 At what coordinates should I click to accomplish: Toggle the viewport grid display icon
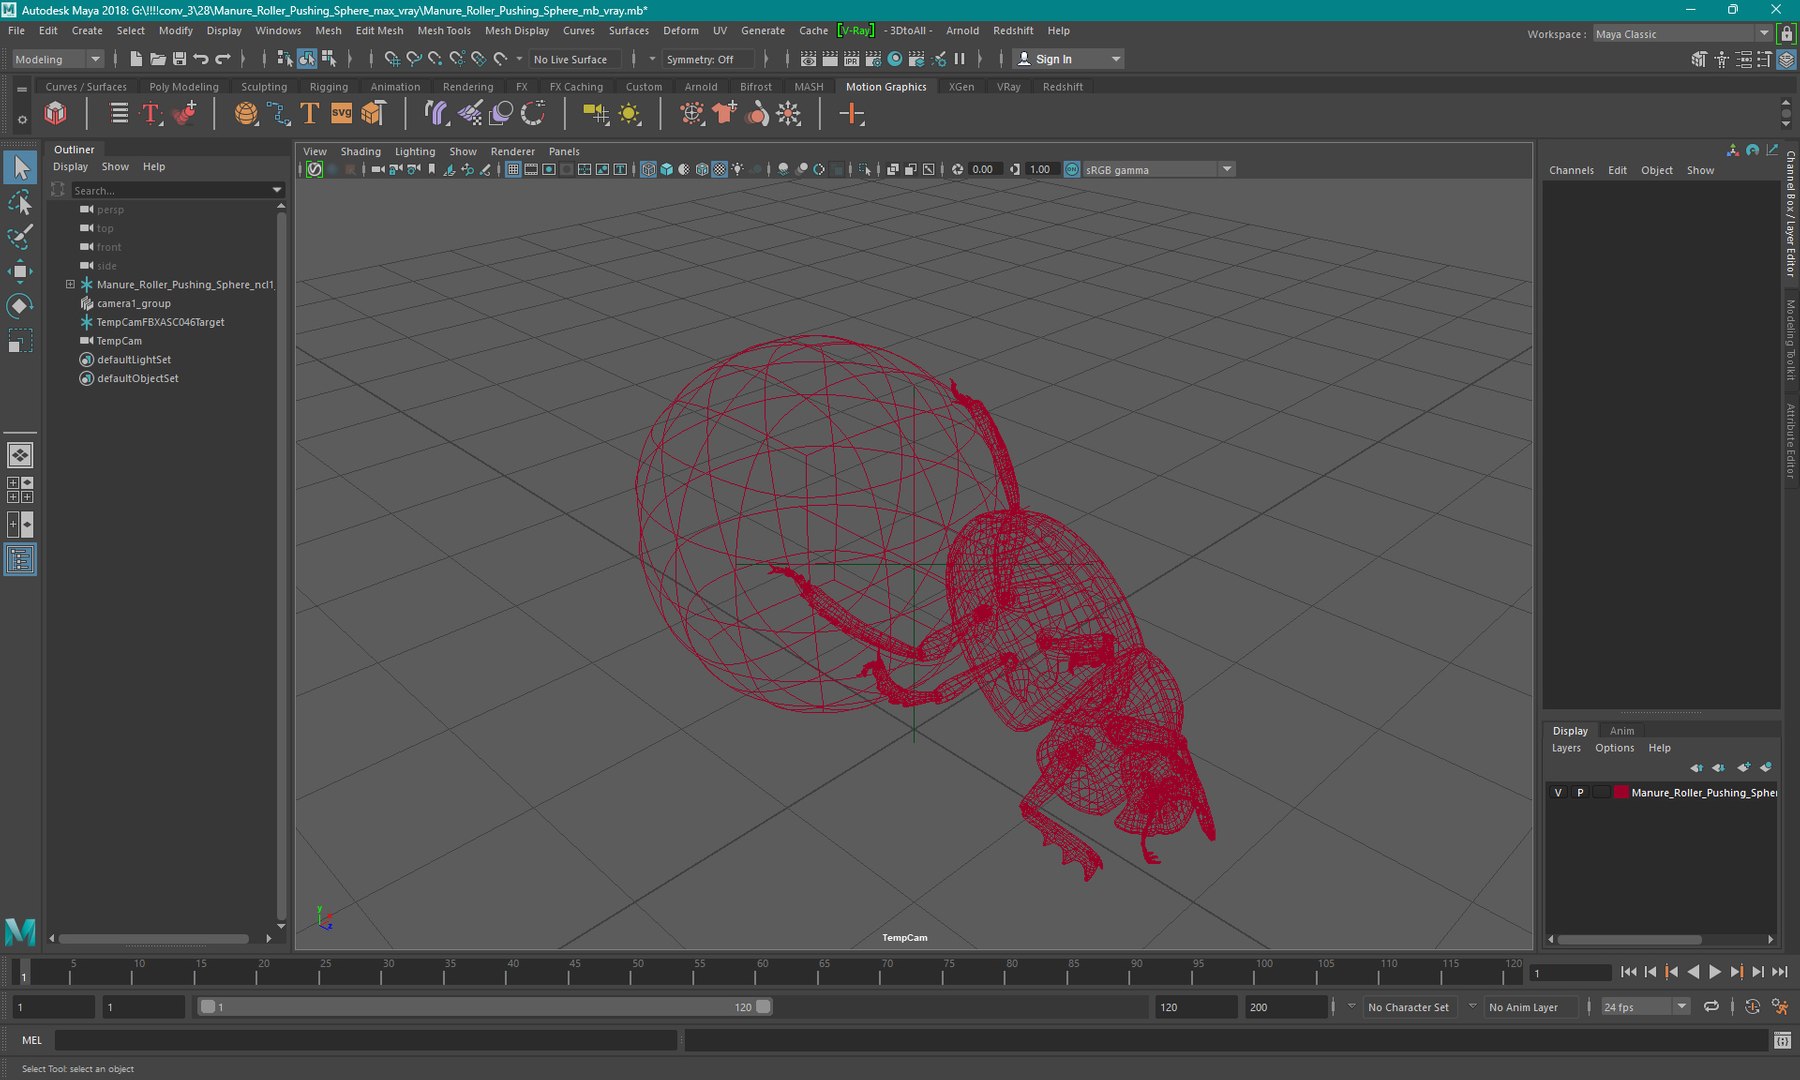click(x=513, y=169)
